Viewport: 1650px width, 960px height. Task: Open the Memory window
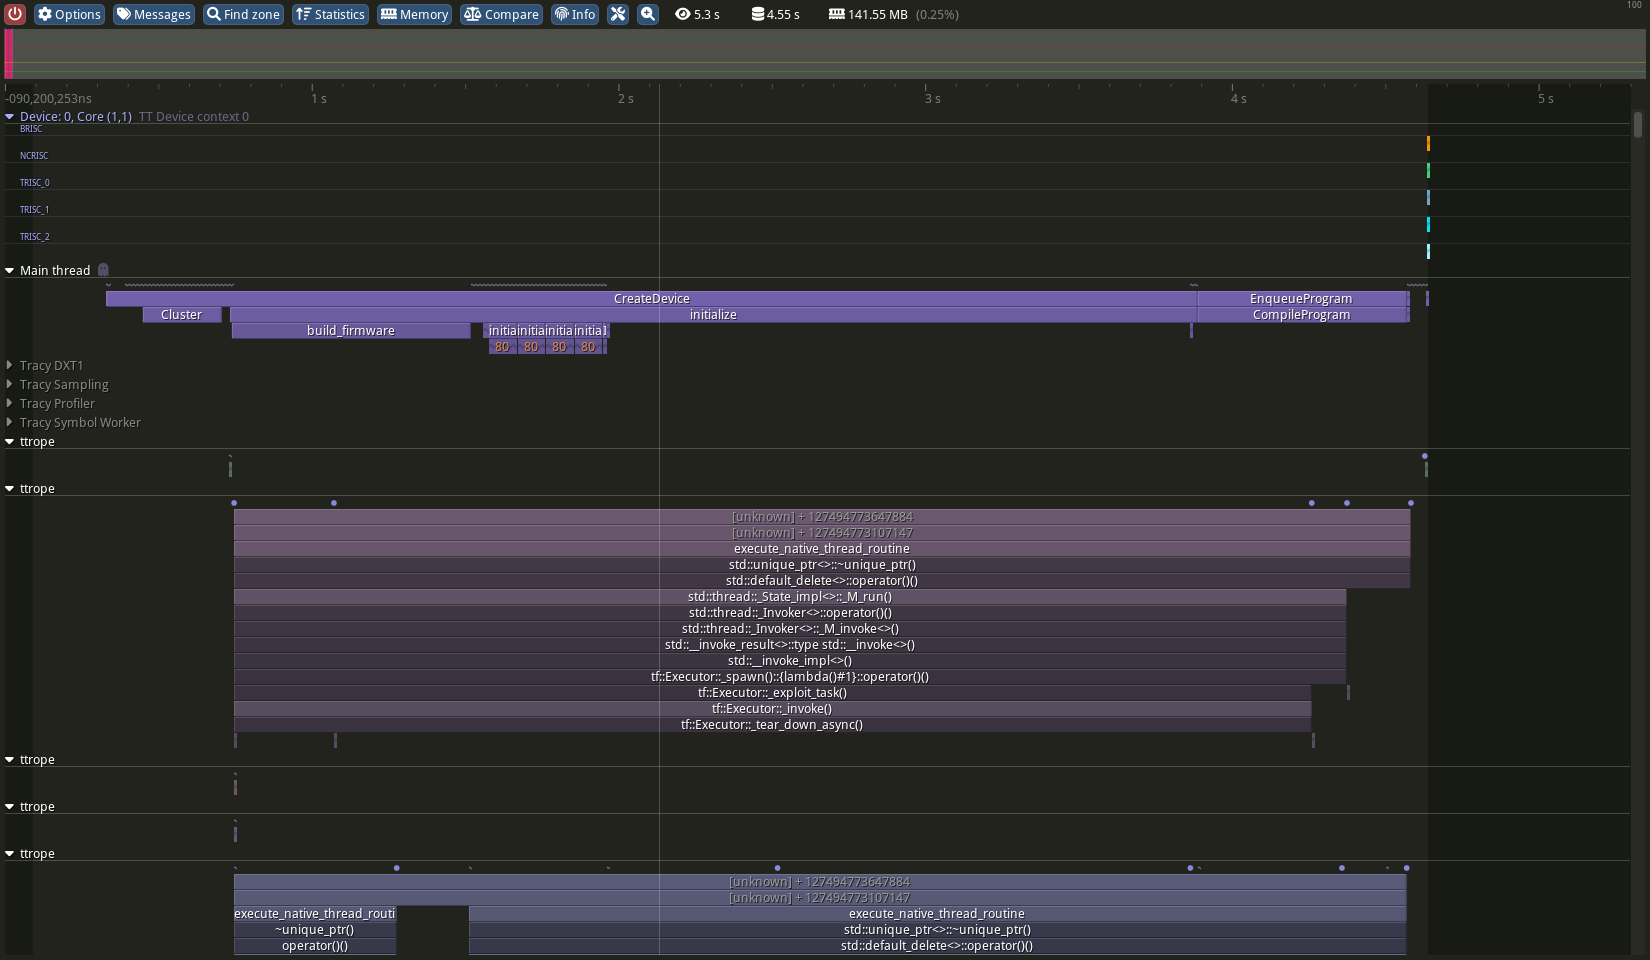tap(414, 14)
